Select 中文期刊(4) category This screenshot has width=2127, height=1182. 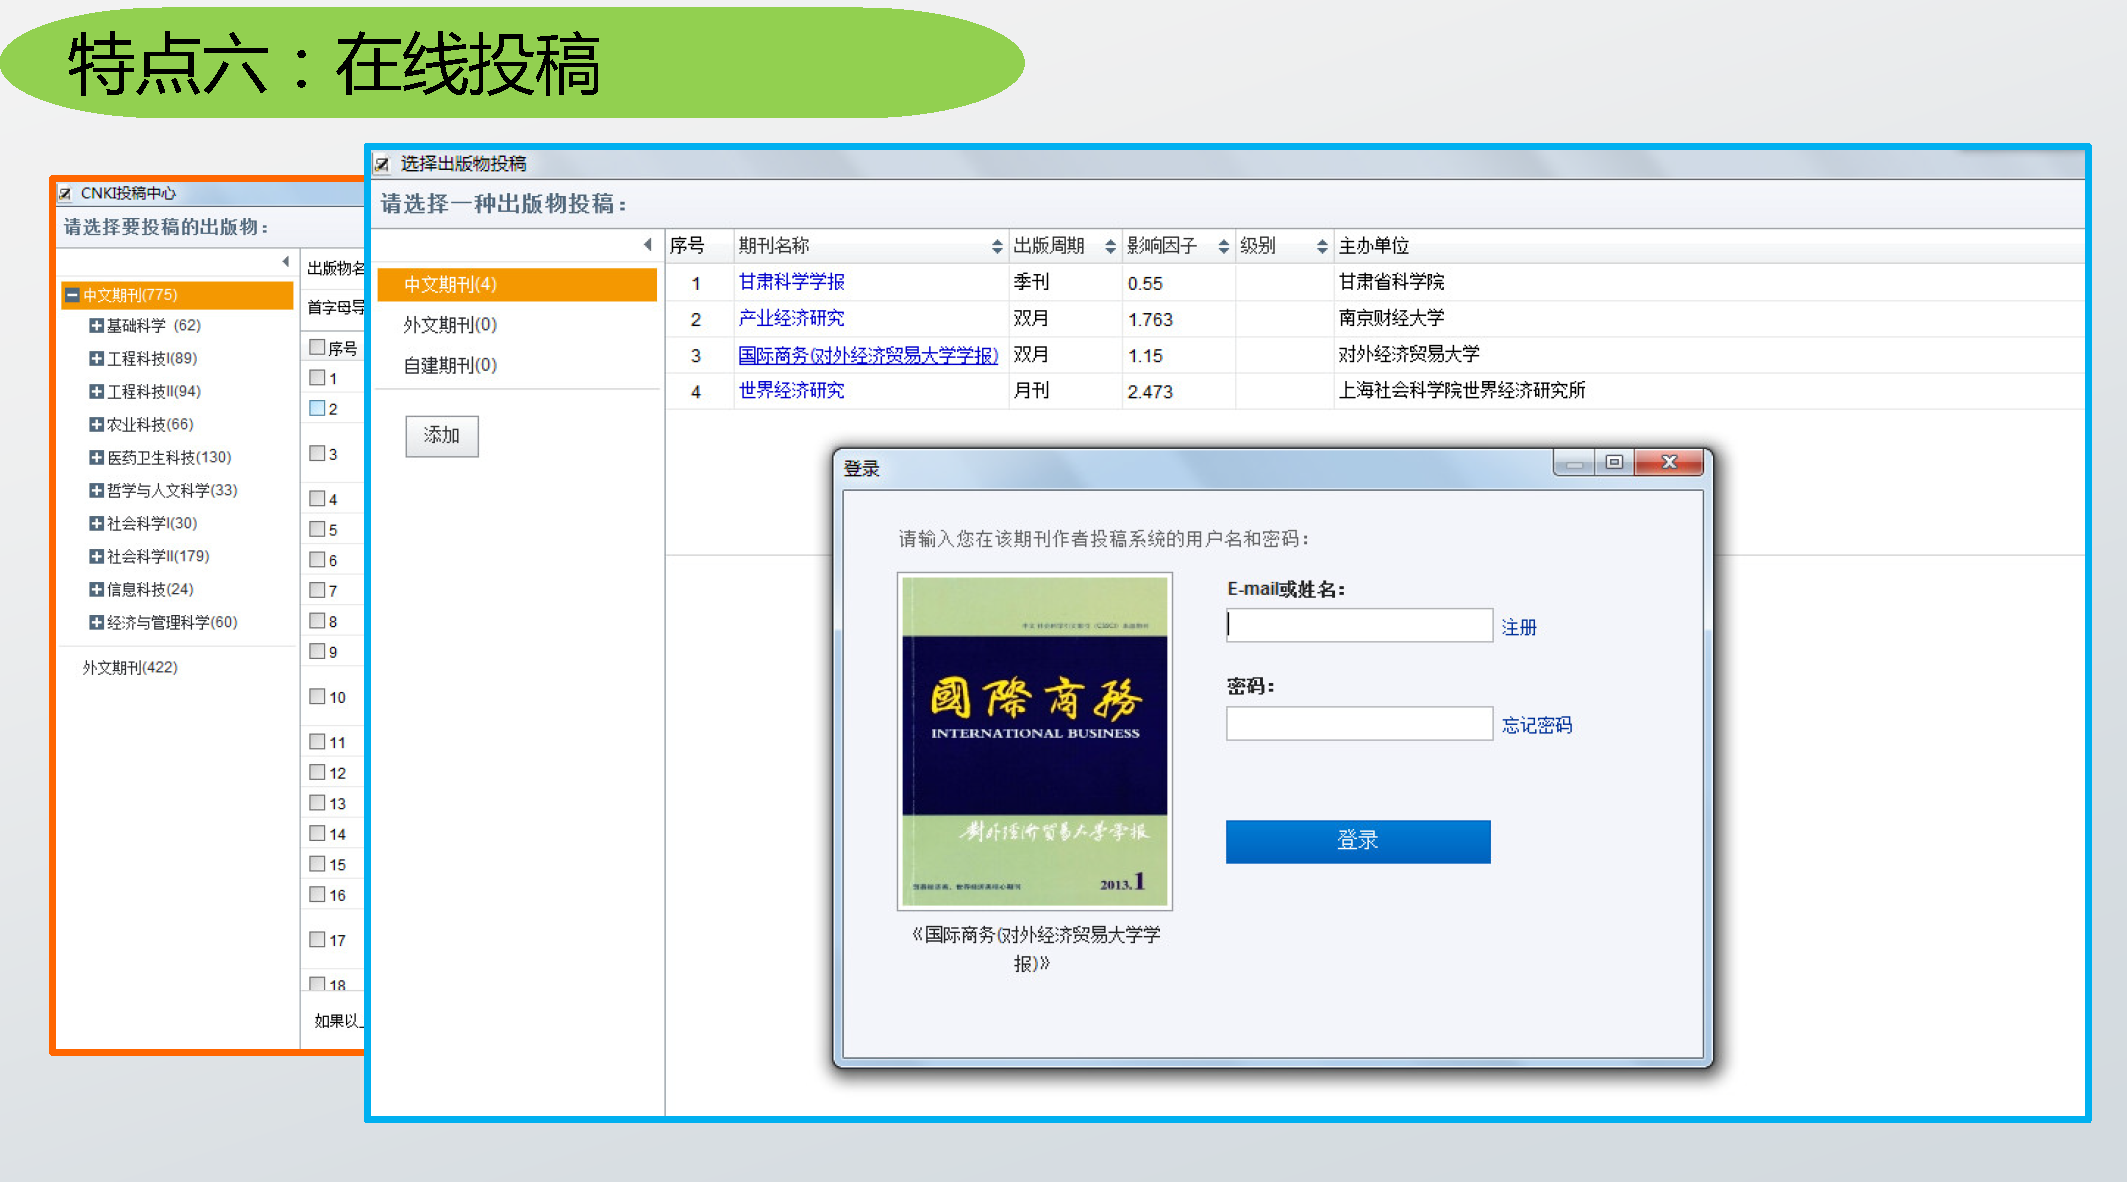[517, 284]
